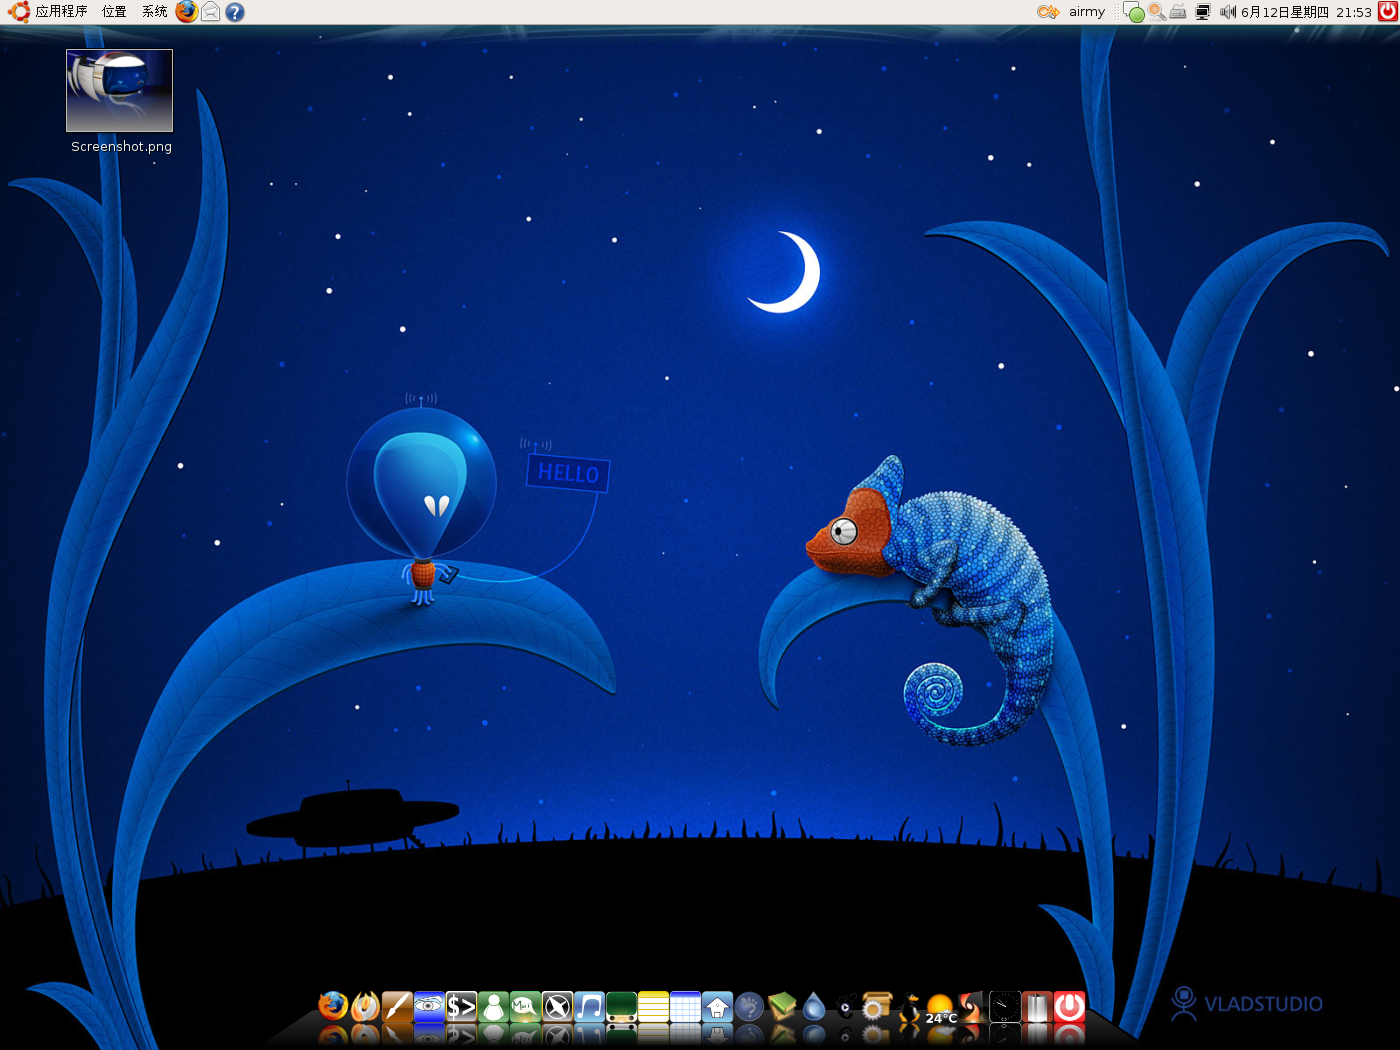Select the Screenshot.png file name label
The height and width of the screenshot is (1050, 1400).
[121, 146]
